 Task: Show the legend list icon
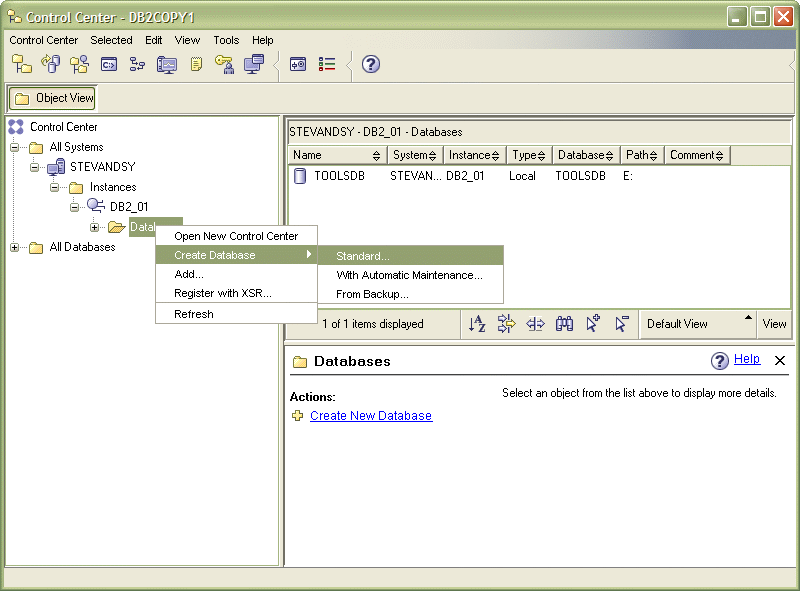[327, 64]
